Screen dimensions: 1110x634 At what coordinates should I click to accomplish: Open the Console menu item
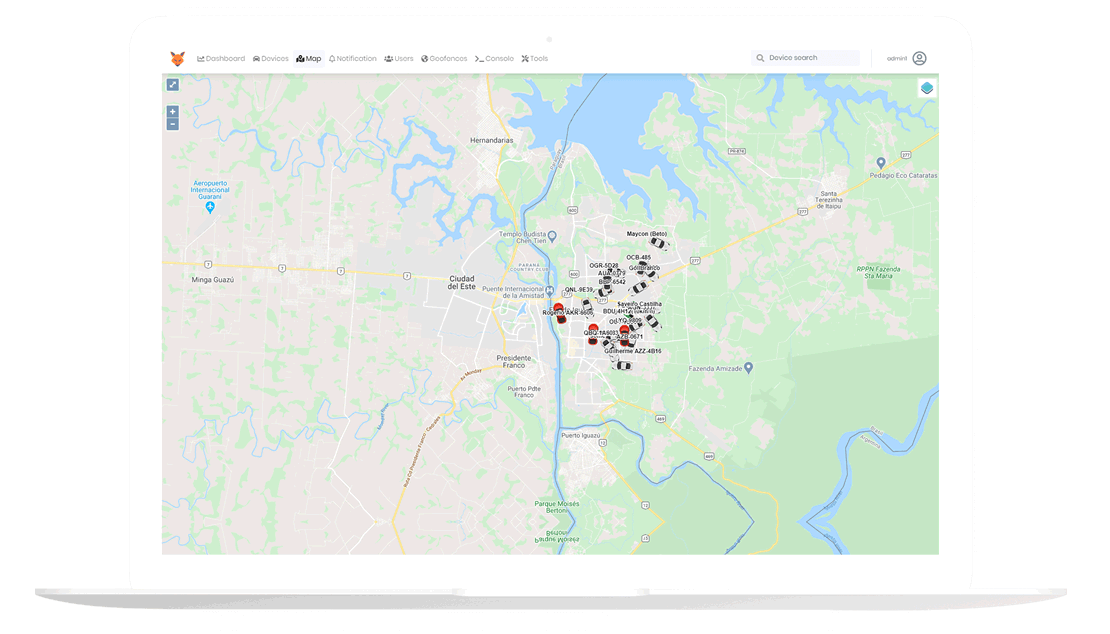(494, 59)
